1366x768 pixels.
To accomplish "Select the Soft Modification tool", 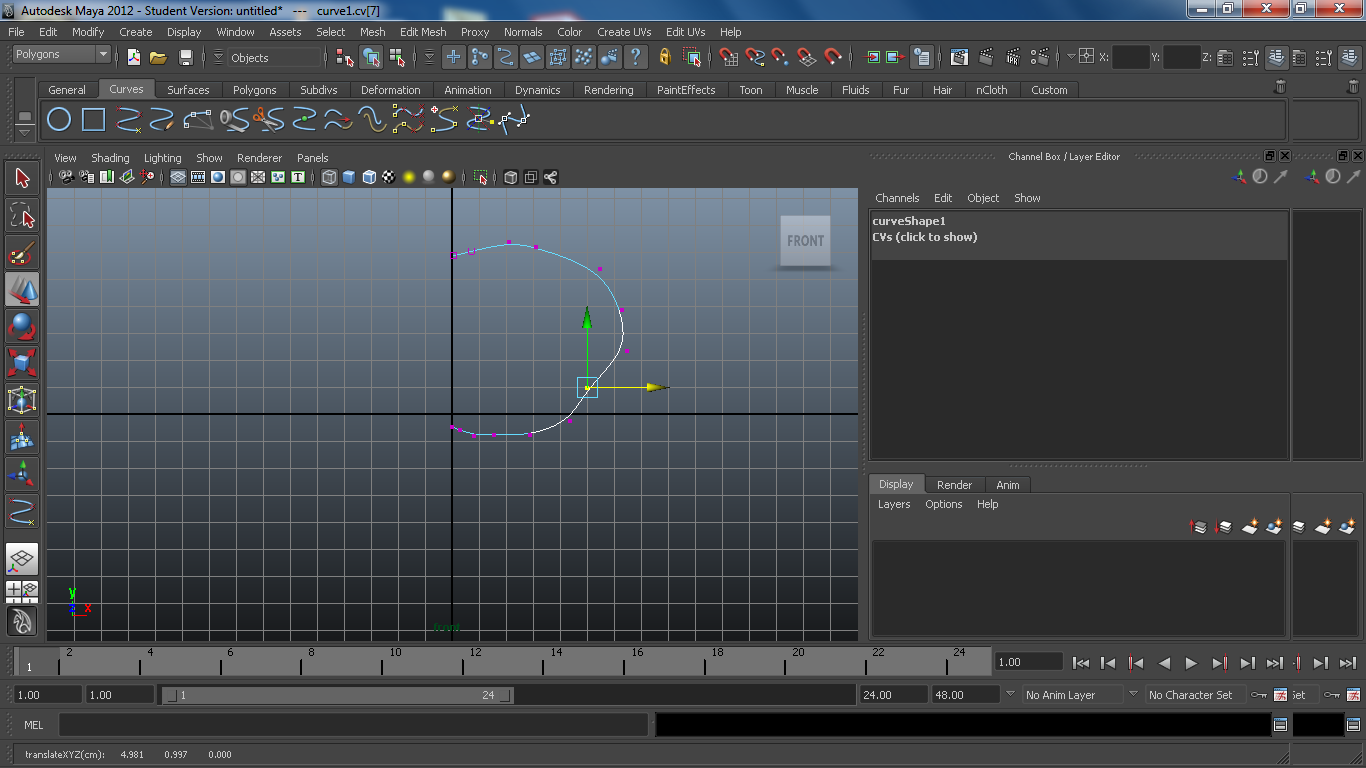I will coord(22,436).
